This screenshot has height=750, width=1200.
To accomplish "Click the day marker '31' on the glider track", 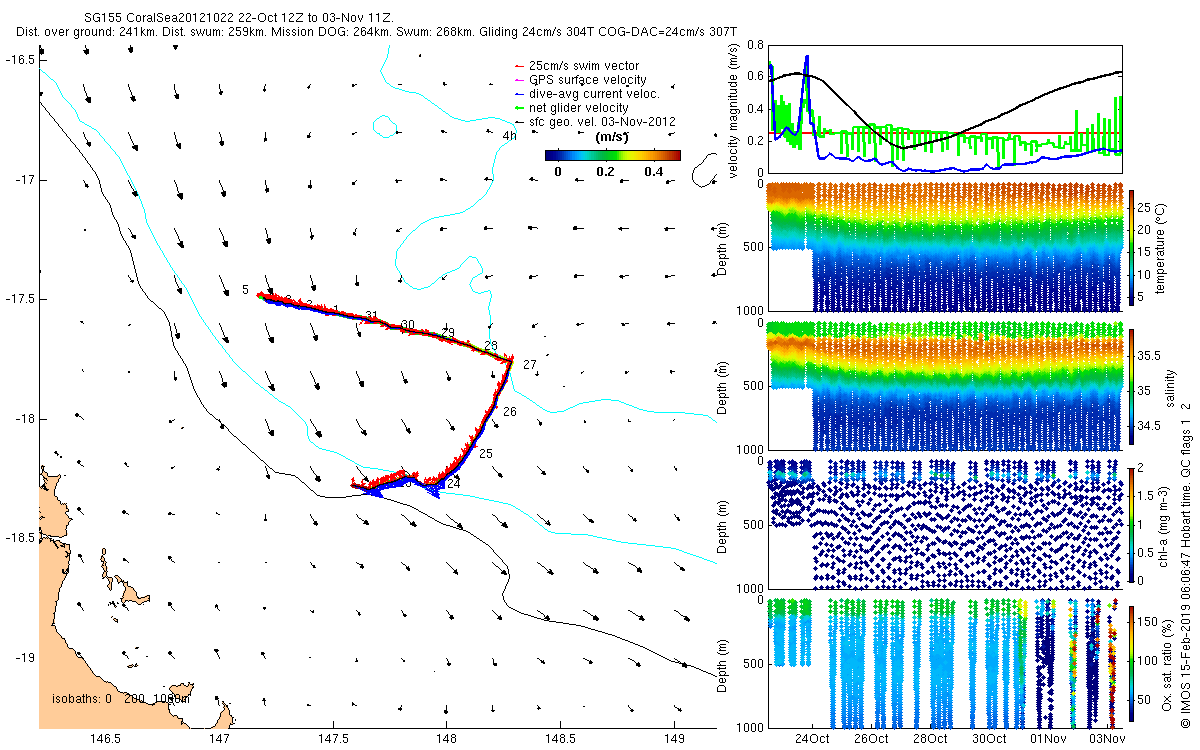I will coord(372,317).
